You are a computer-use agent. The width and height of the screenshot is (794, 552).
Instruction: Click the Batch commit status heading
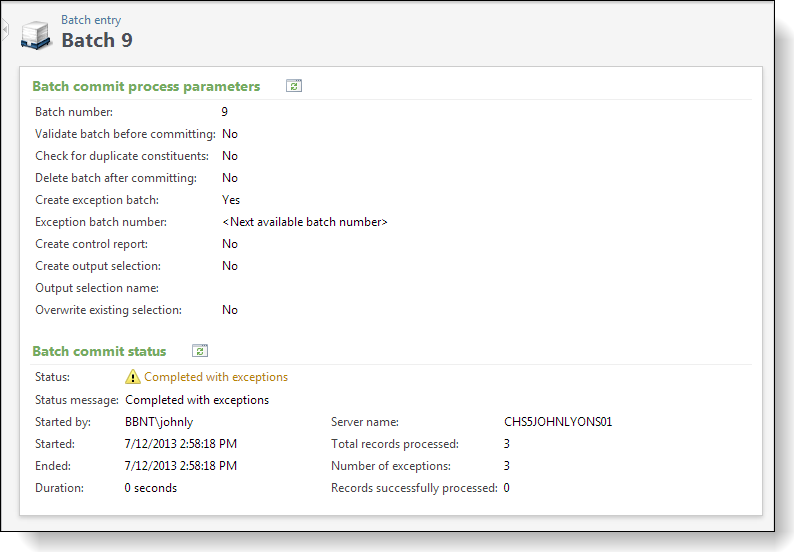click(x=99, y=351)
